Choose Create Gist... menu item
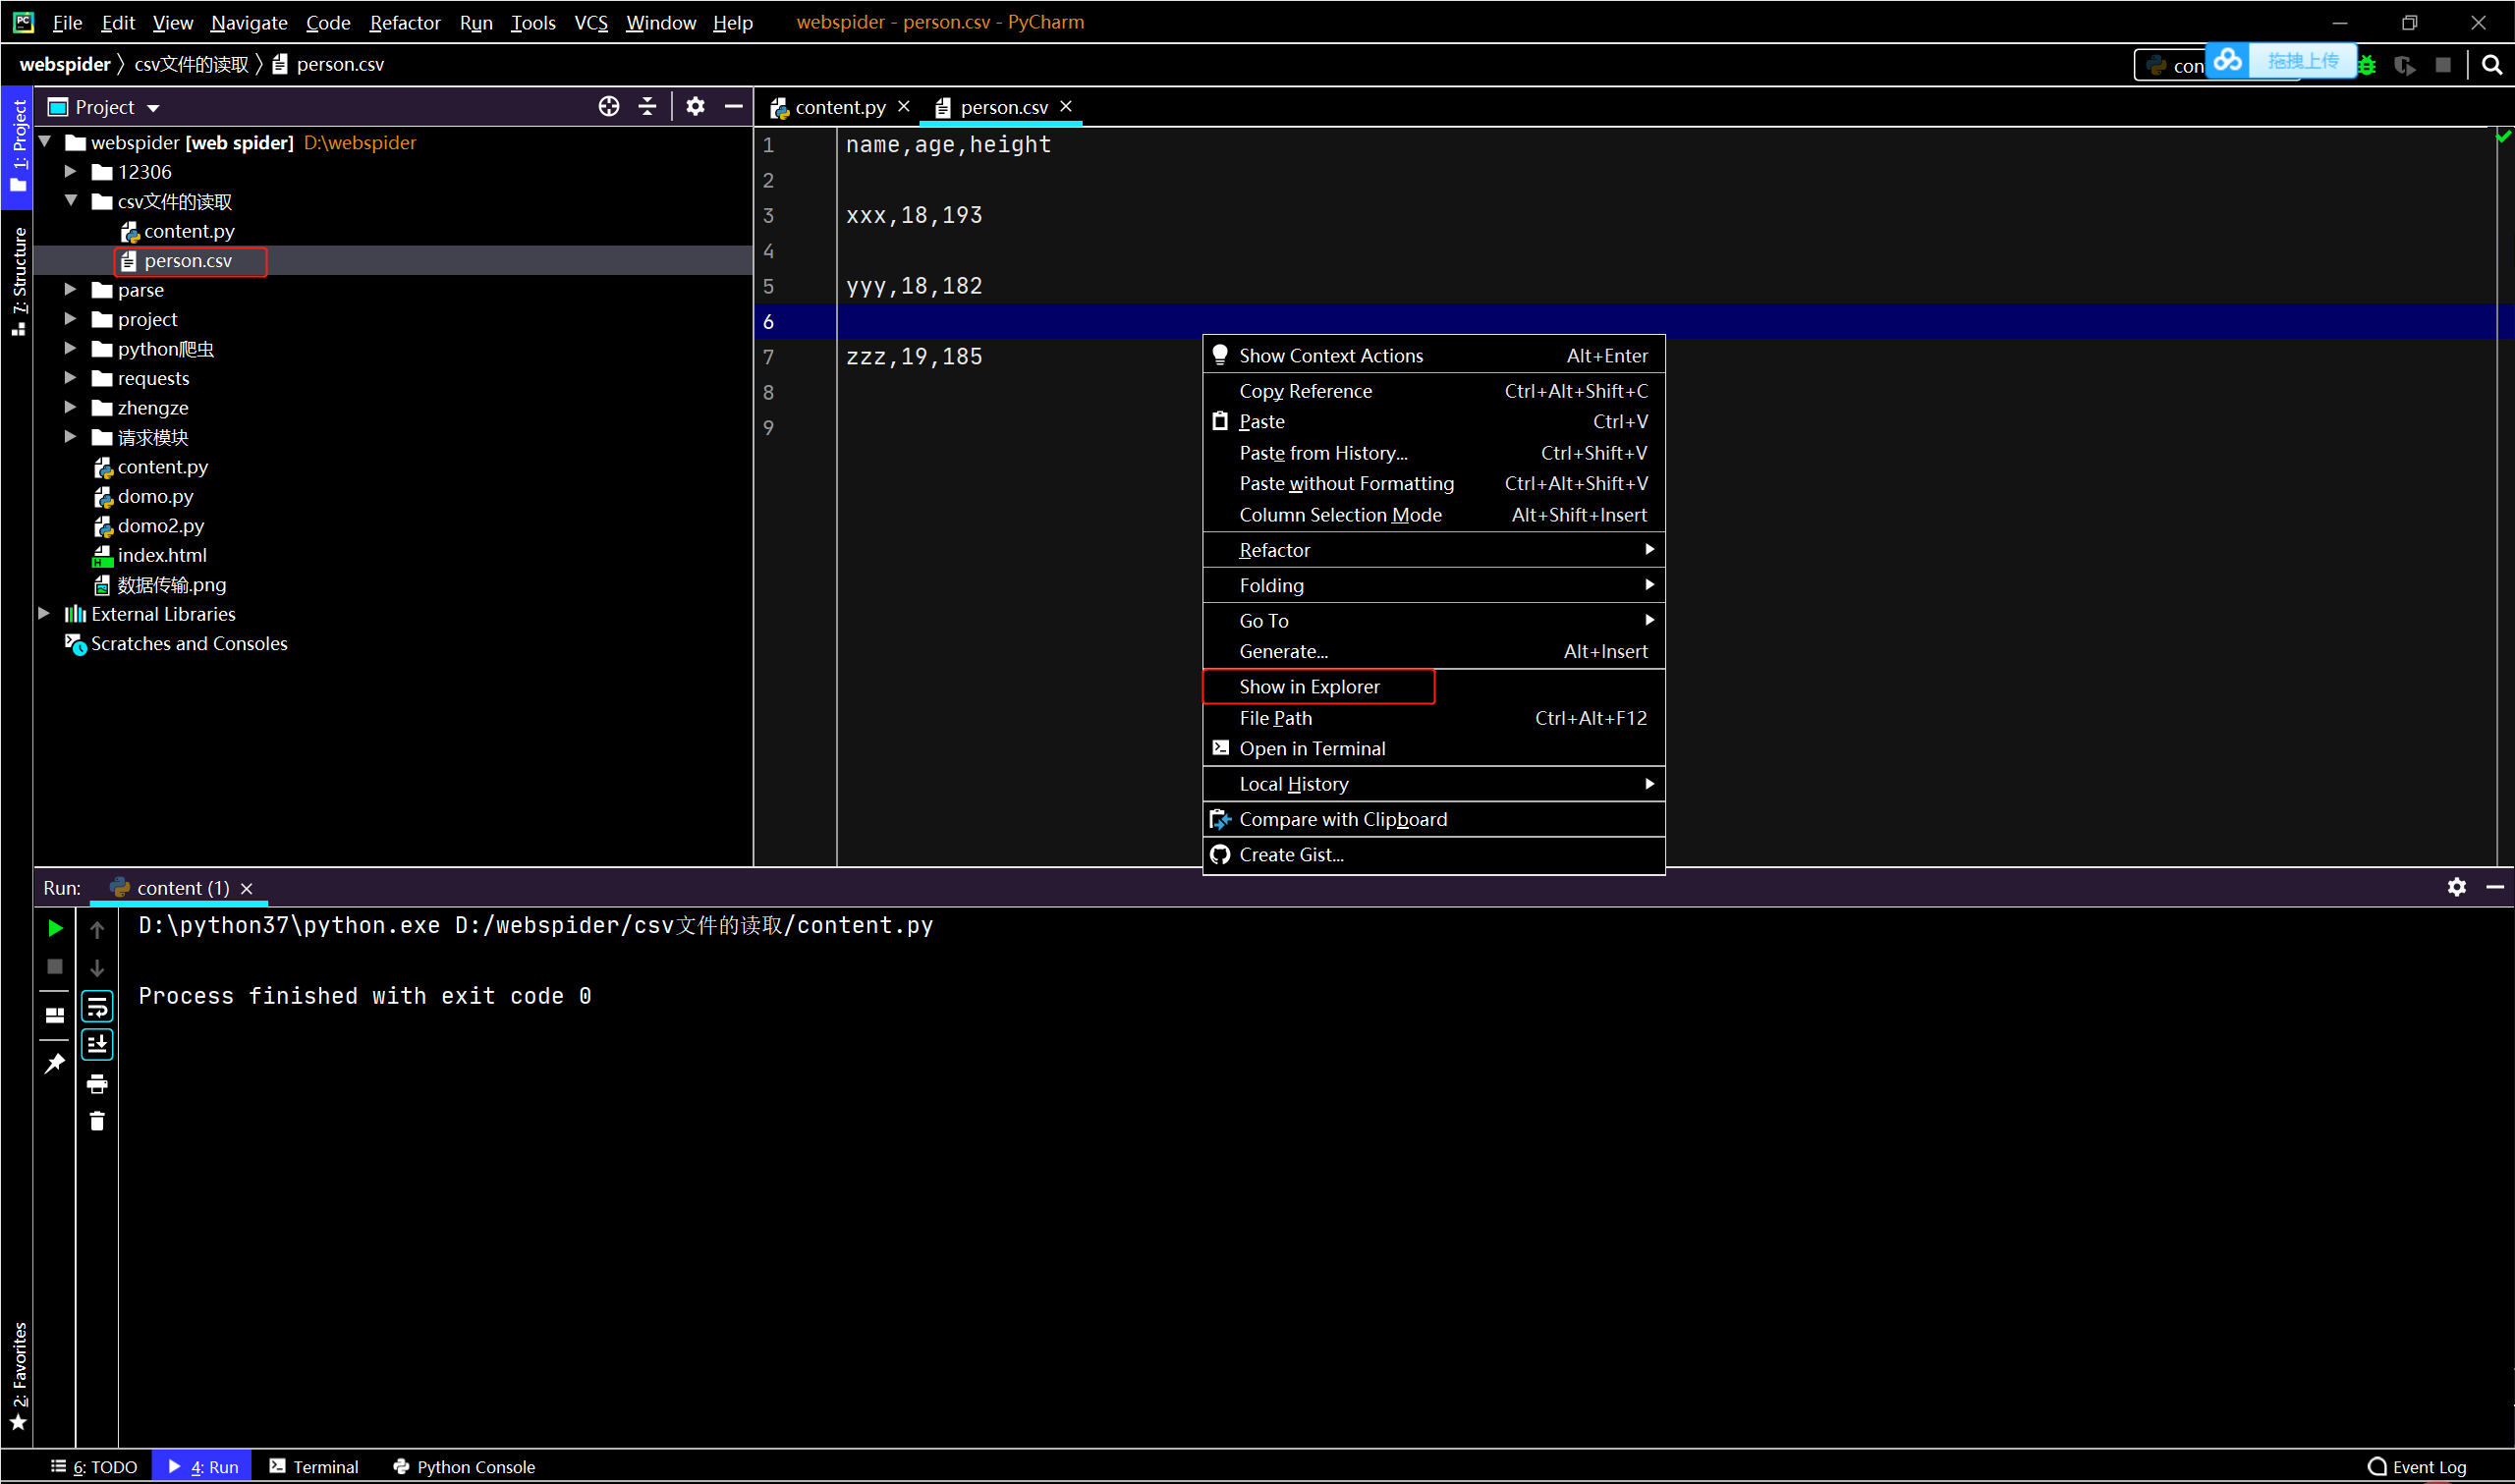The width and height of the screenshot is (2515, 1484). pyautogui.click(x=1433, y=854)
